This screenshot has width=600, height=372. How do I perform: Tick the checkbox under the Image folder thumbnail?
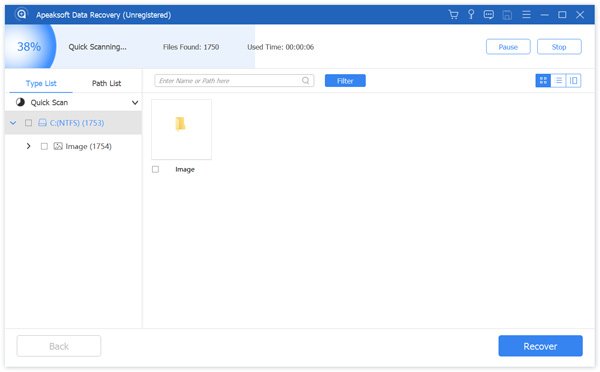[x=155, y=169]
